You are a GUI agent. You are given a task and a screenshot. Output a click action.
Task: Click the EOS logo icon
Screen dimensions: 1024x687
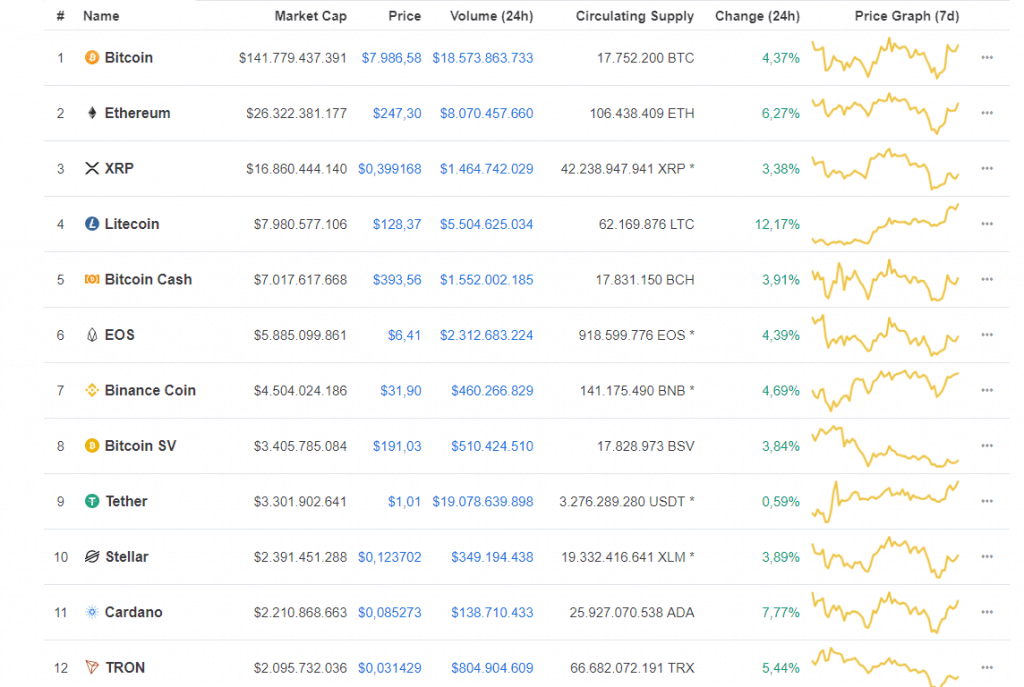(x=92, y=335)
